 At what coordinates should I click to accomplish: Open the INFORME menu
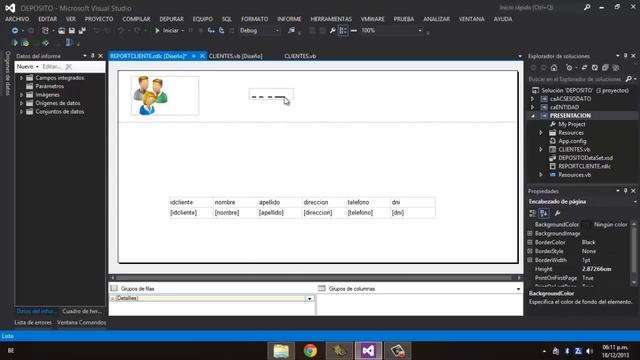pos(289,19)
